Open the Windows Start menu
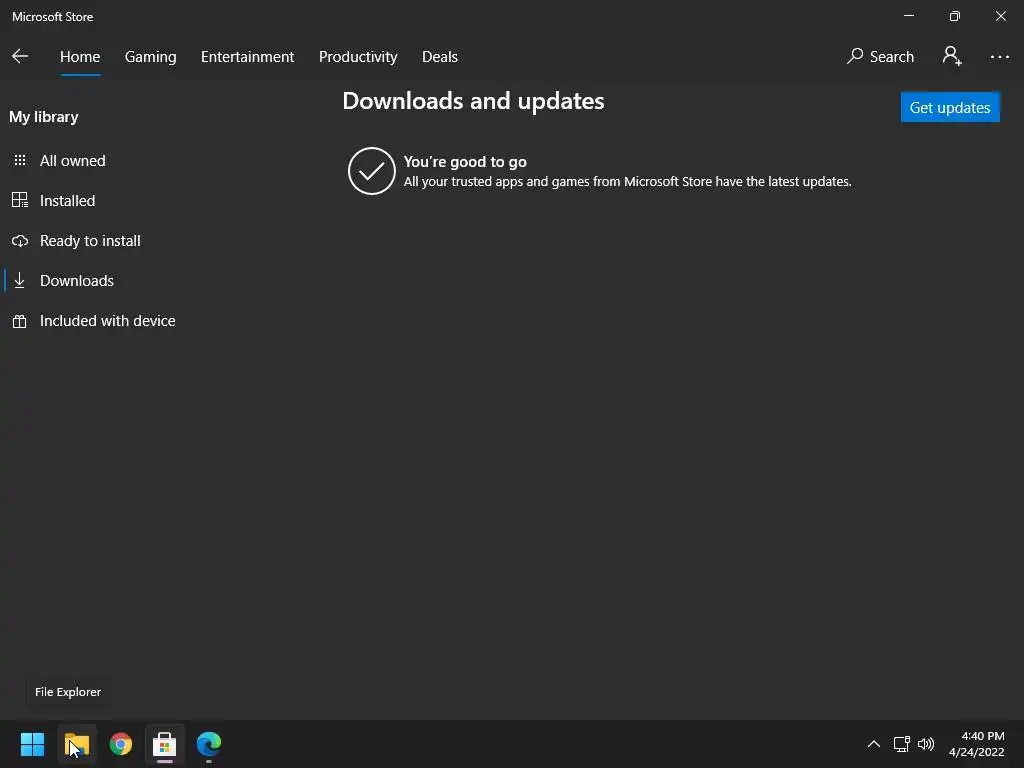The image size is (1024, 768). [x=32, y=744]
